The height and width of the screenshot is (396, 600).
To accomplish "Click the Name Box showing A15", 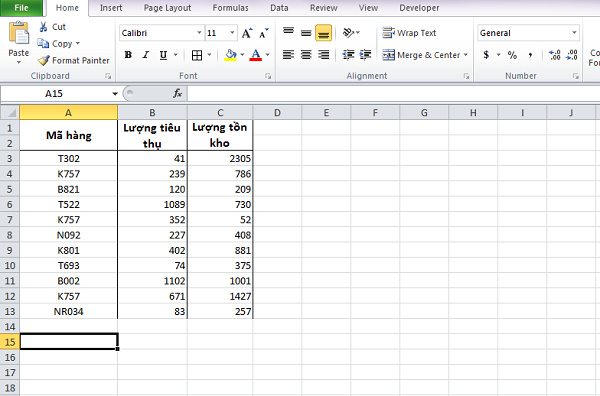I will [55, 94].
